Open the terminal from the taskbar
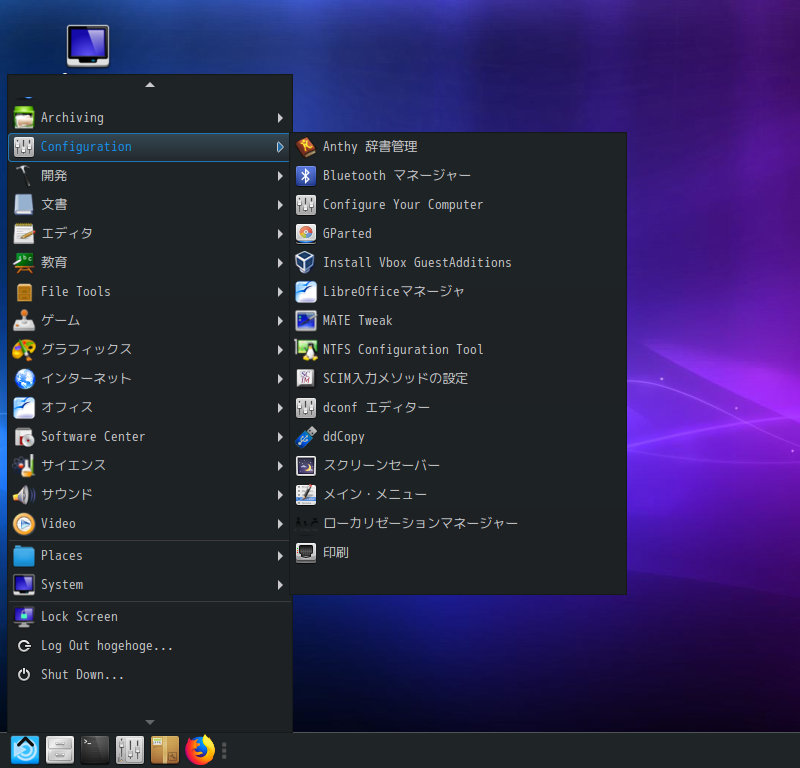The width and height of the screenshot is (800, 768). [x=94, y=749]
